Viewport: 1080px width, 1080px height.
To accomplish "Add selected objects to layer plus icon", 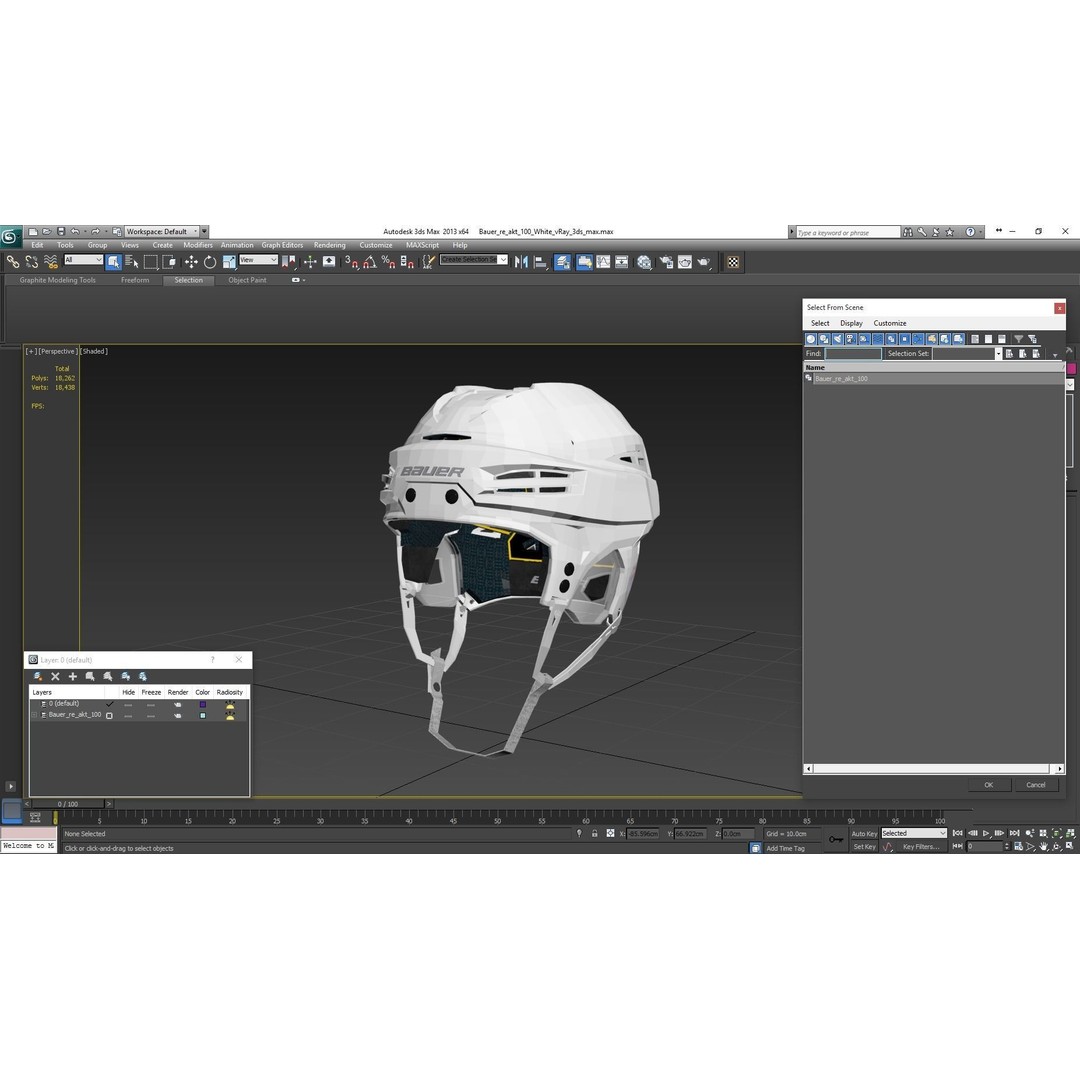I will click(x=72, y=676).
